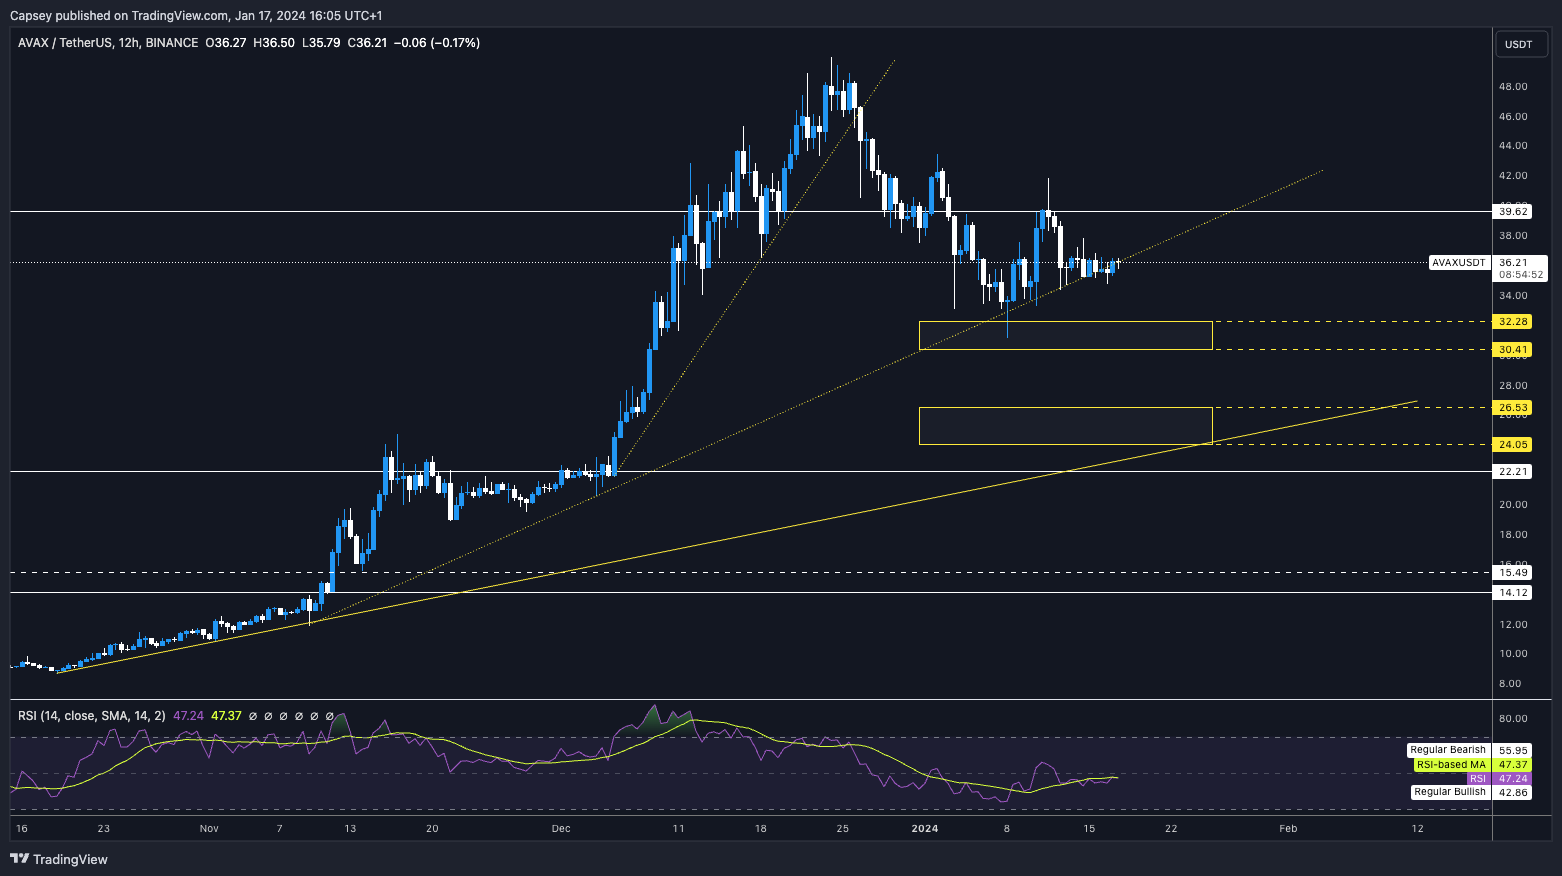Click the current price 36.21 countdown label
The image size is (1562, 876).
pyautogui.click(x=1521, y=269)
